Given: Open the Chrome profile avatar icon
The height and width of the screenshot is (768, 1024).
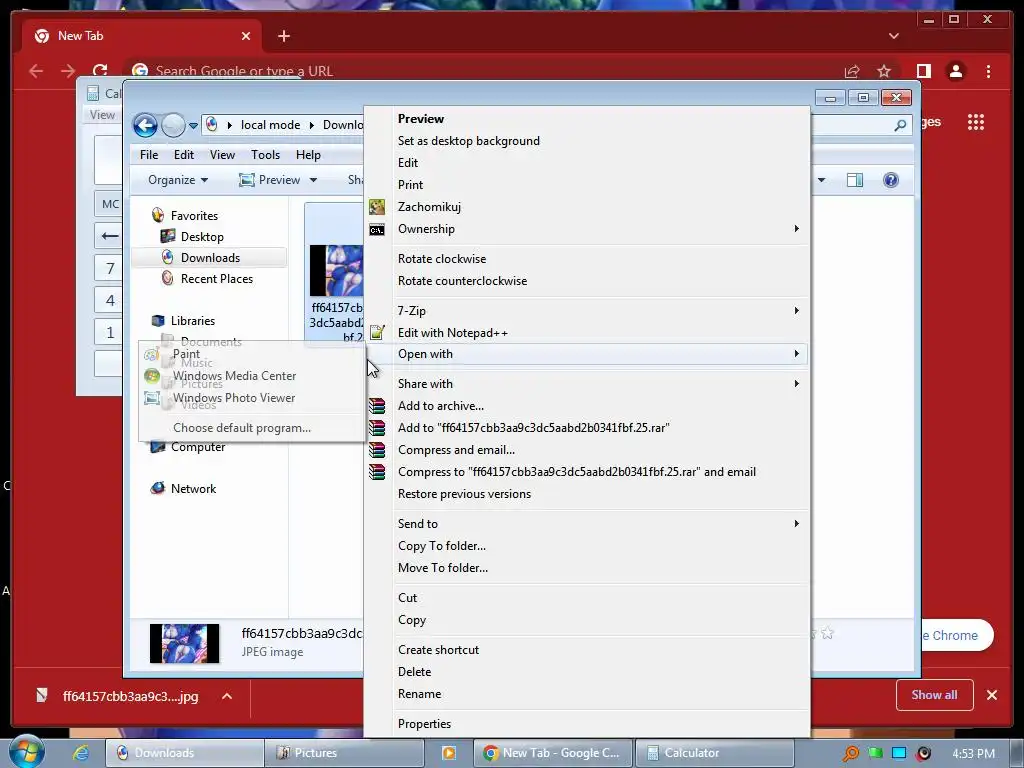Looking at the screenshot, I should click(955, 71).
